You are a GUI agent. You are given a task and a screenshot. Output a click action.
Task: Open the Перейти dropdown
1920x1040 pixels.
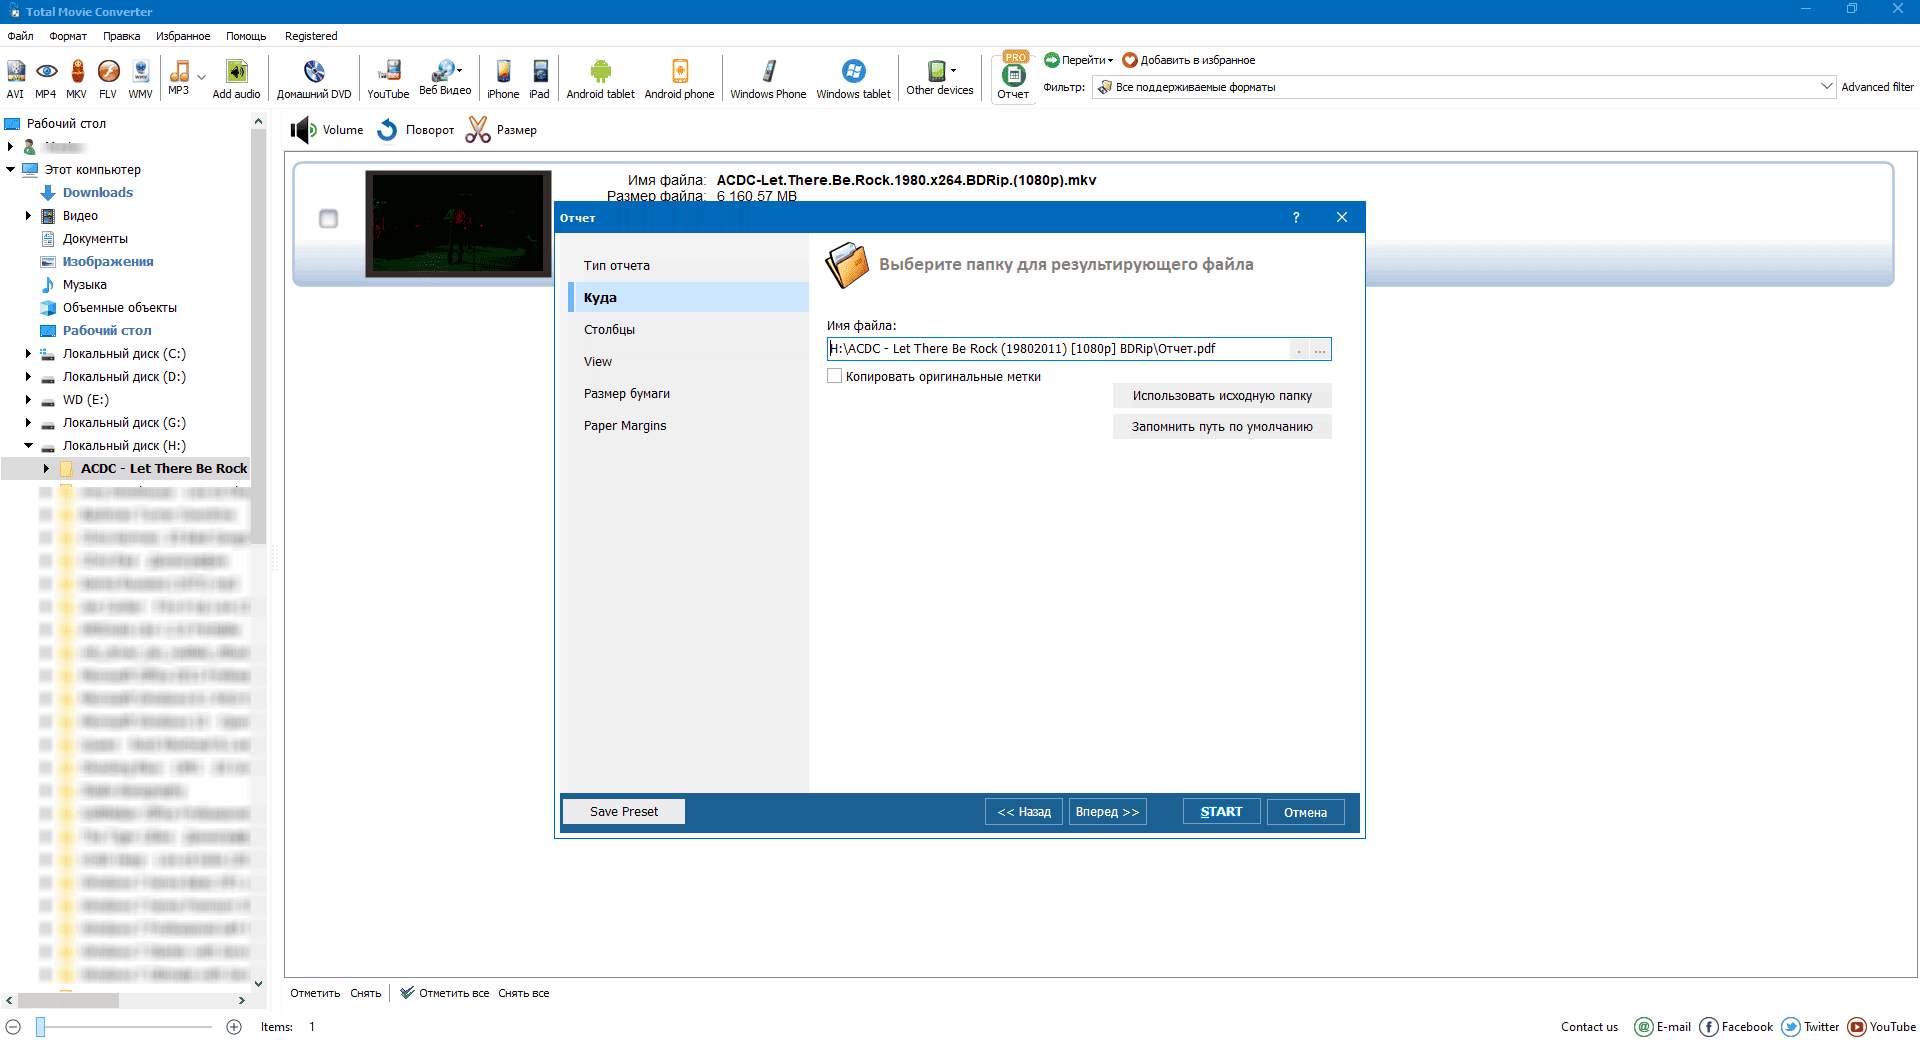tap(1079, 60)
